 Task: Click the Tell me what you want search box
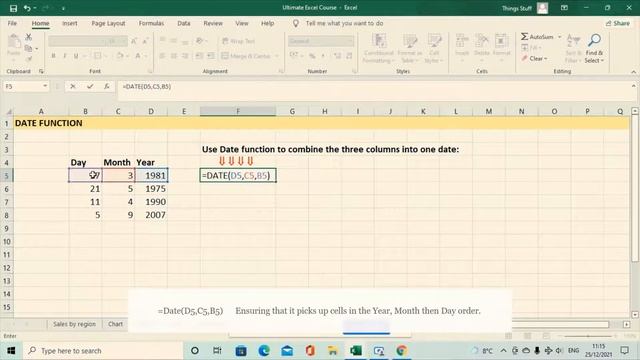point(344,23)
